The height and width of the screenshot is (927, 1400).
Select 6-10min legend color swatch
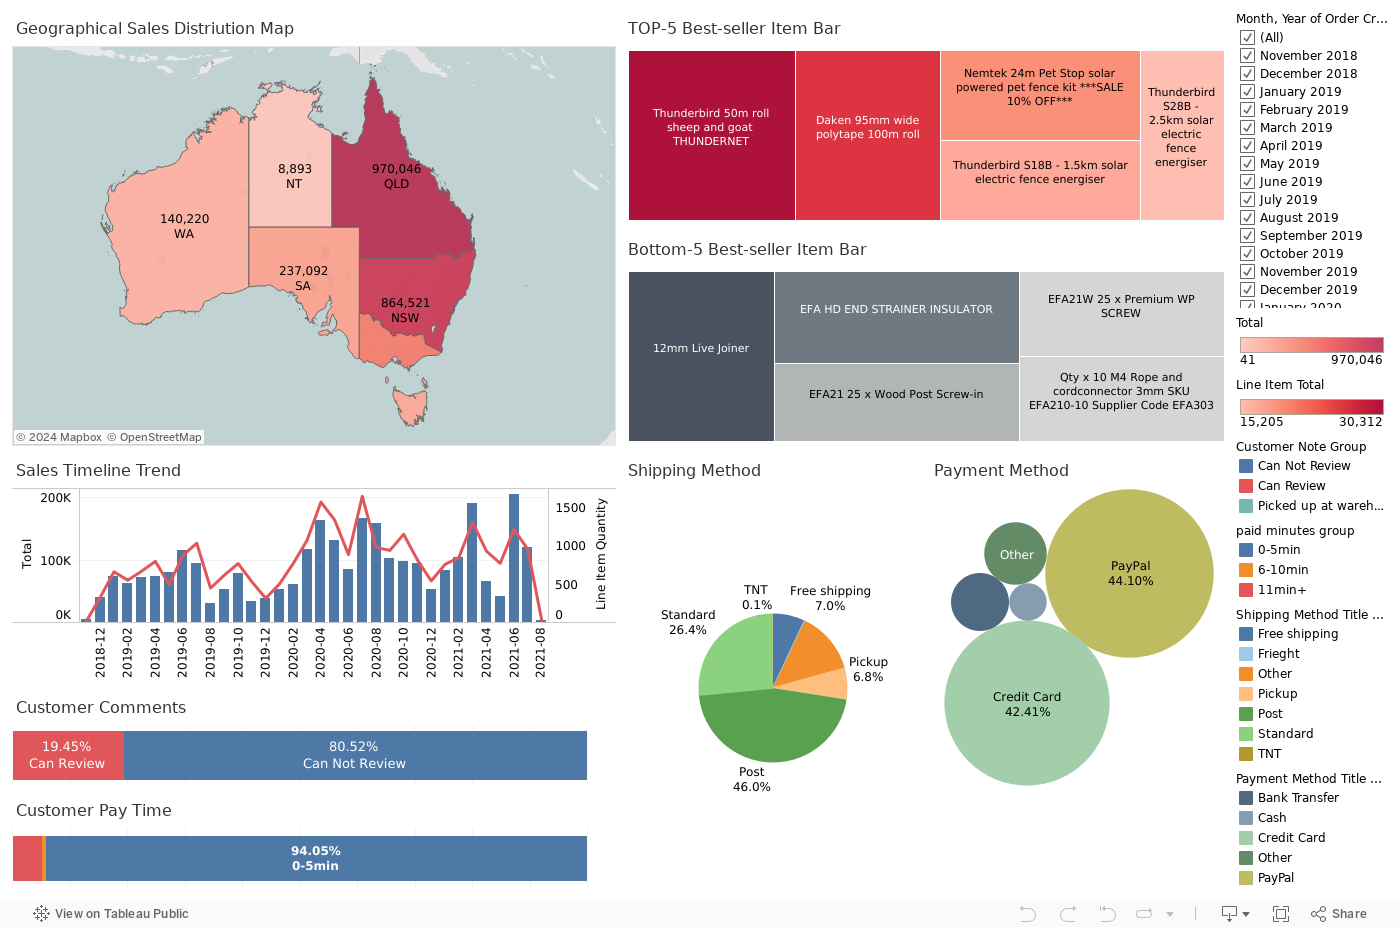[x=1246, y=570]
